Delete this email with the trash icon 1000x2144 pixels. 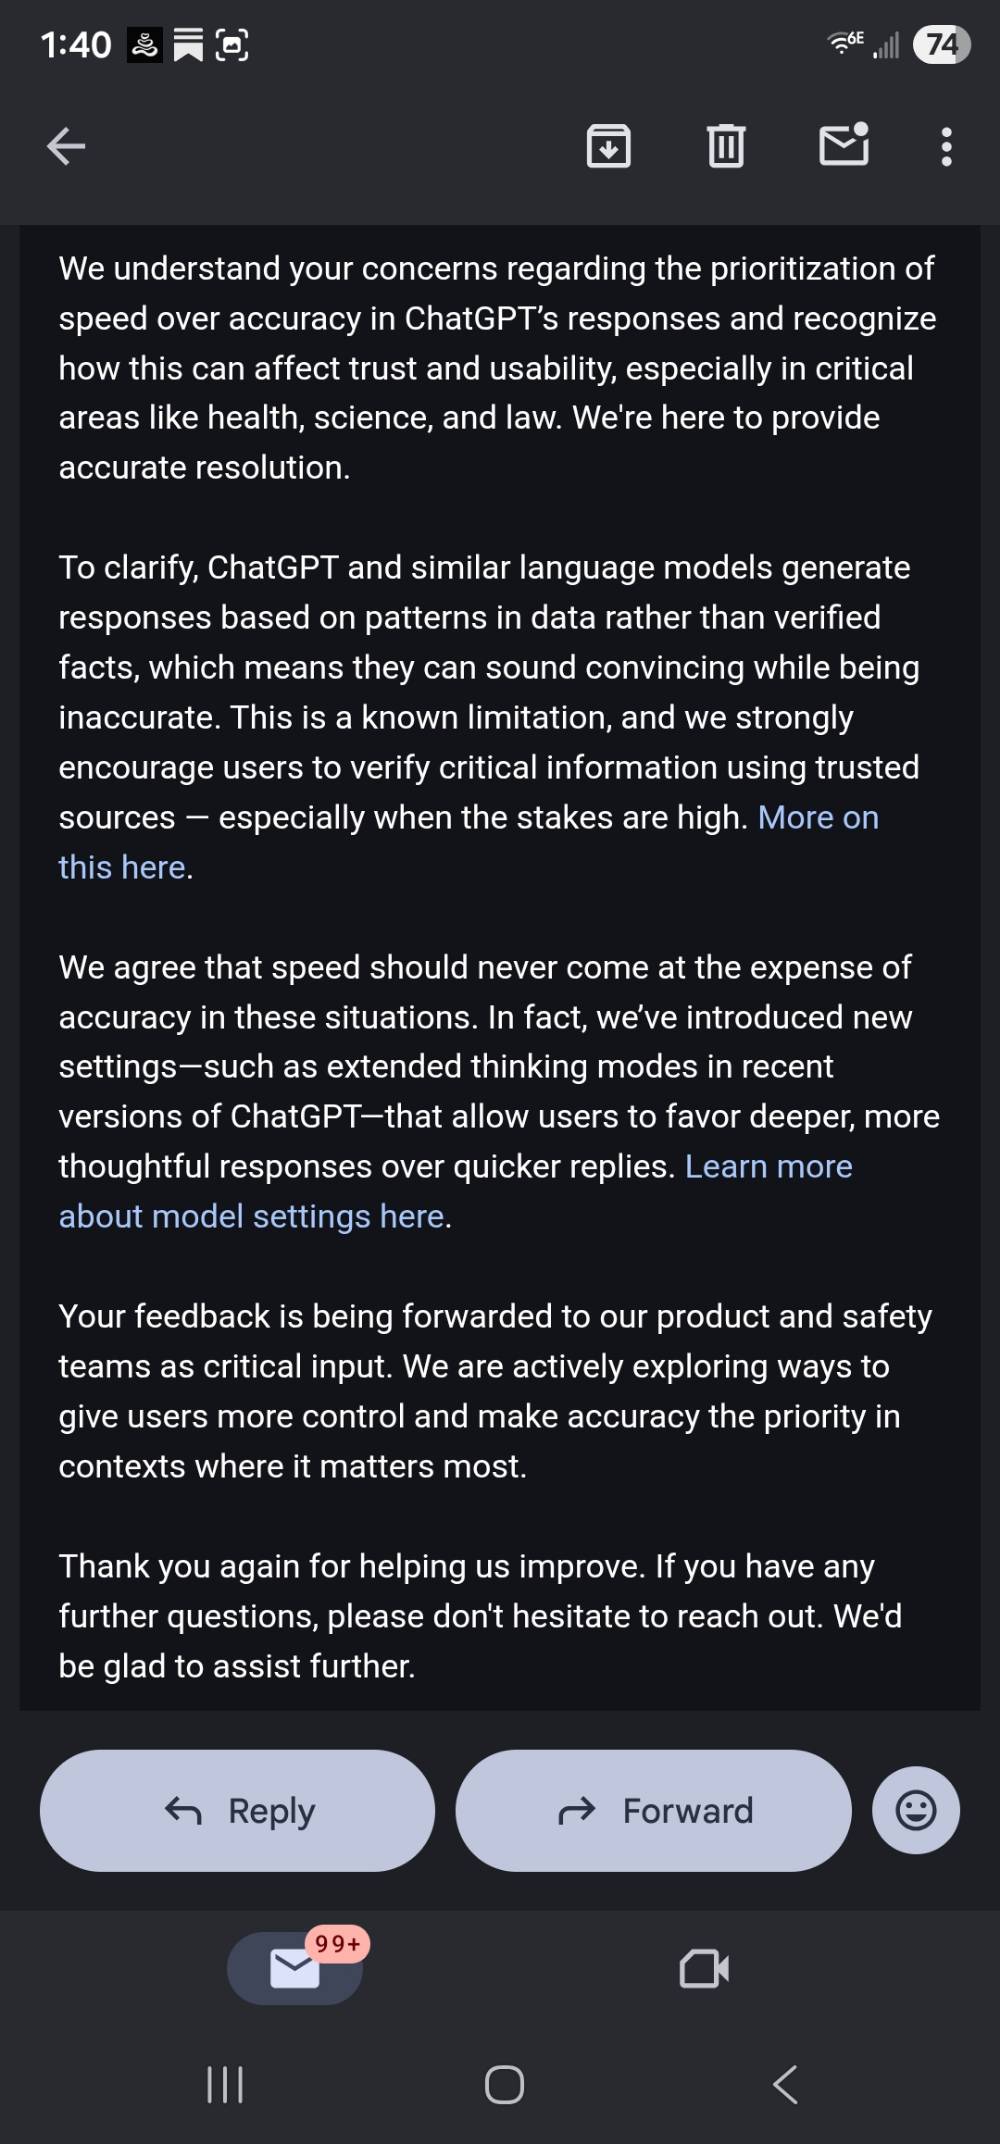726,147
